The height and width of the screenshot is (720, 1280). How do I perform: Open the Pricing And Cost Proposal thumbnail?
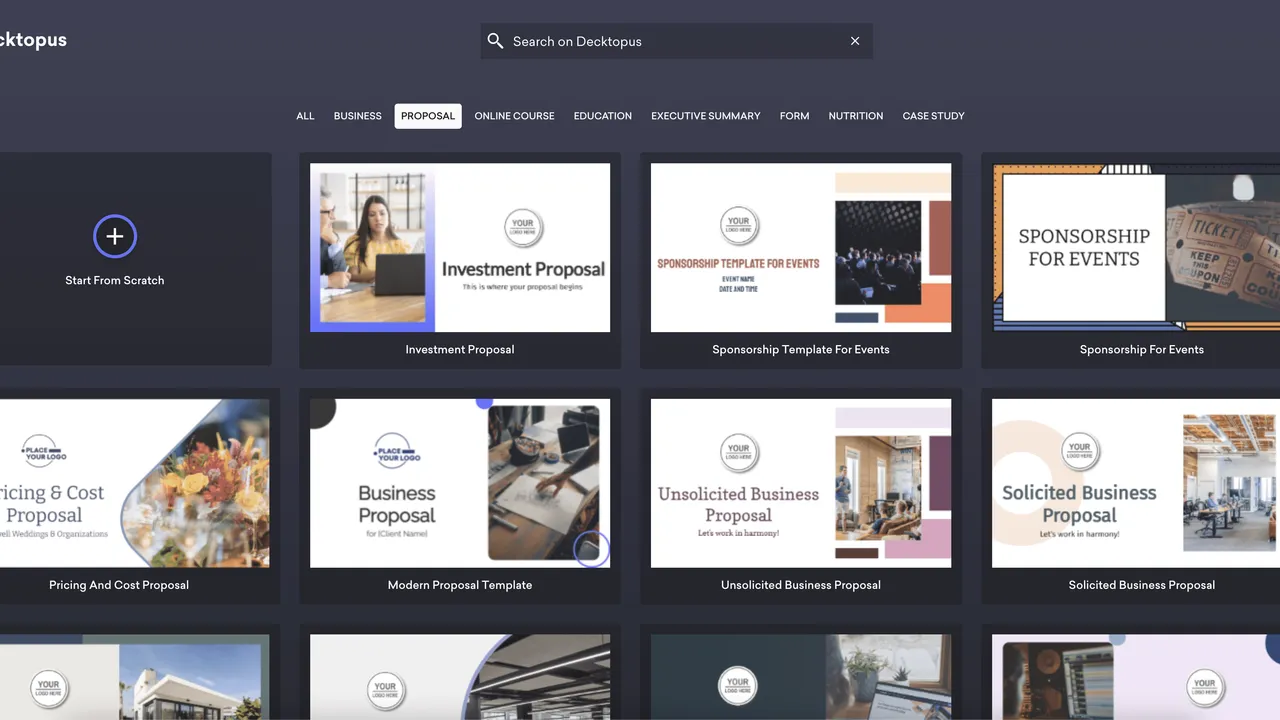pyautogui.click(x=135, y=484)
